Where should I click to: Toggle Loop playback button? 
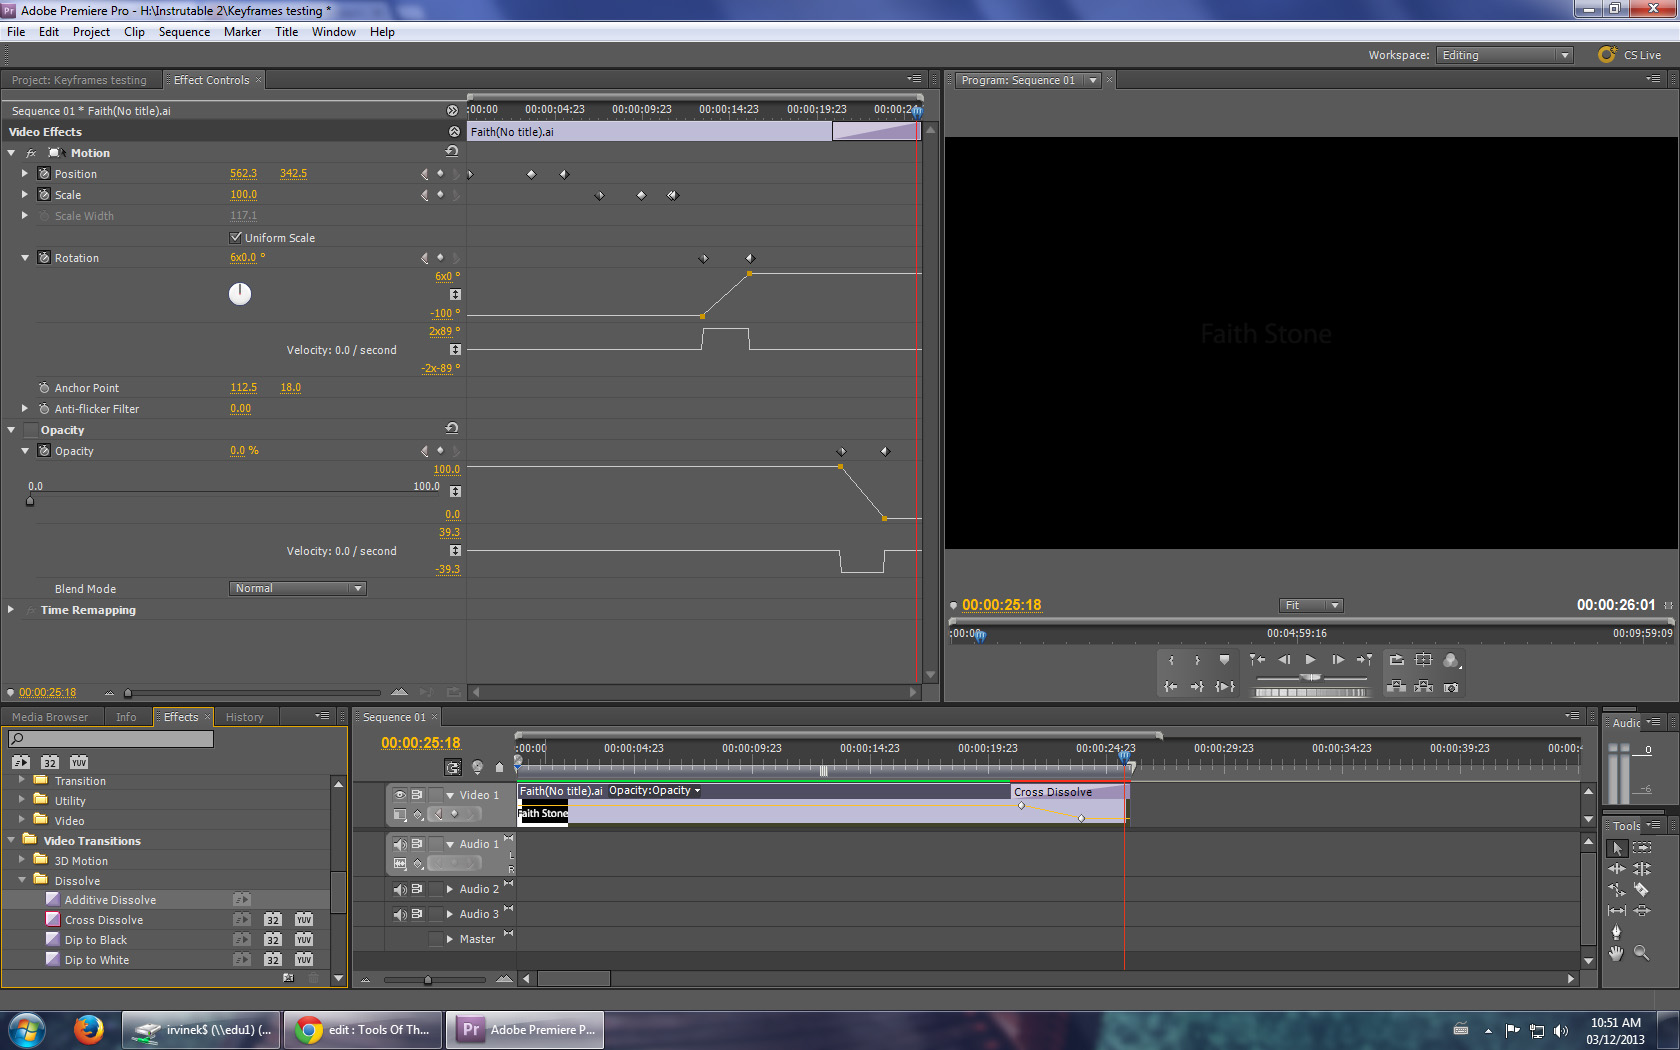(1397, 660)
